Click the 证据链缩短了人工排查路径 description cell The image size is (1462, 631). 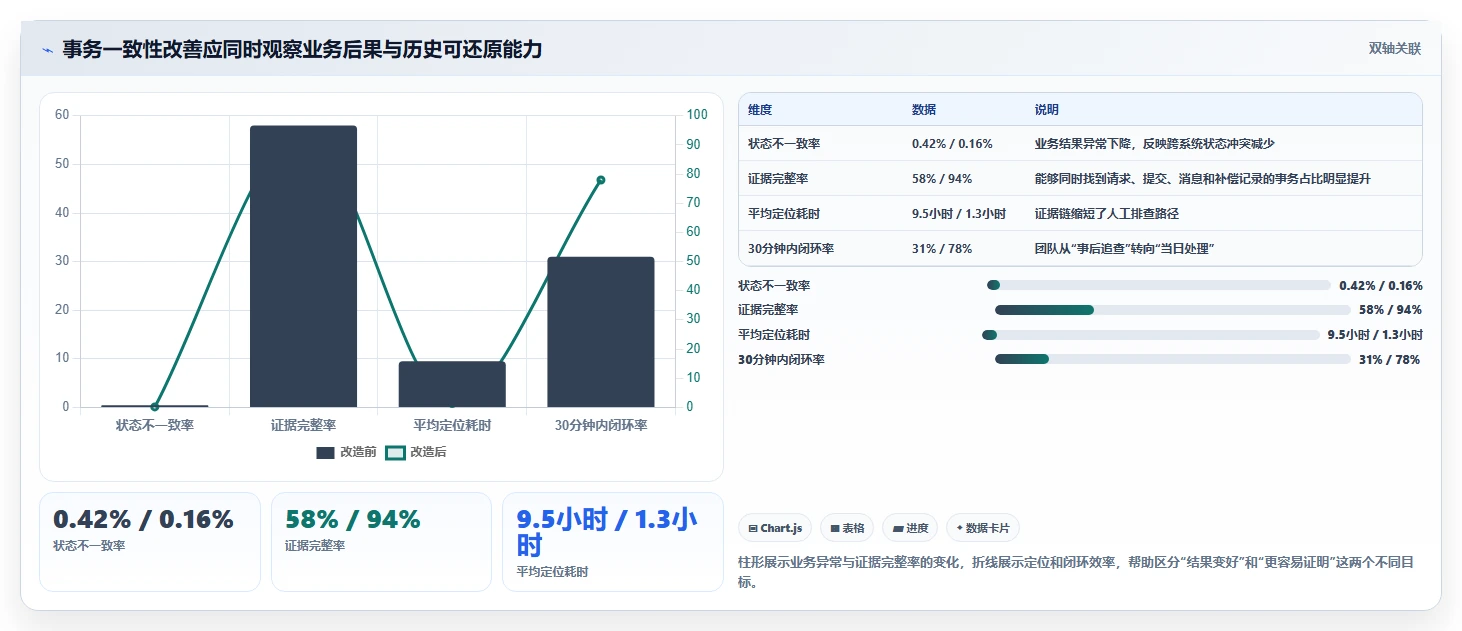1107,214
